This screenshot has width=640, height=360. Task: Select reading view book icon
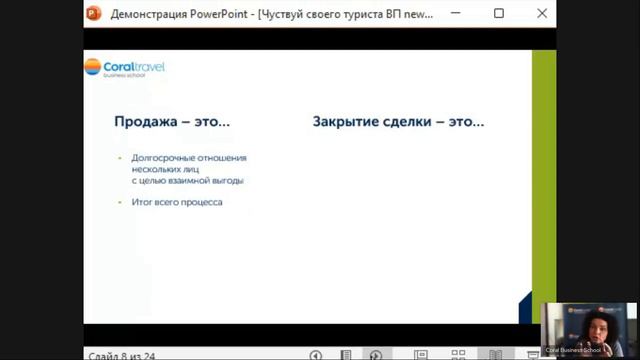(496, 355)
